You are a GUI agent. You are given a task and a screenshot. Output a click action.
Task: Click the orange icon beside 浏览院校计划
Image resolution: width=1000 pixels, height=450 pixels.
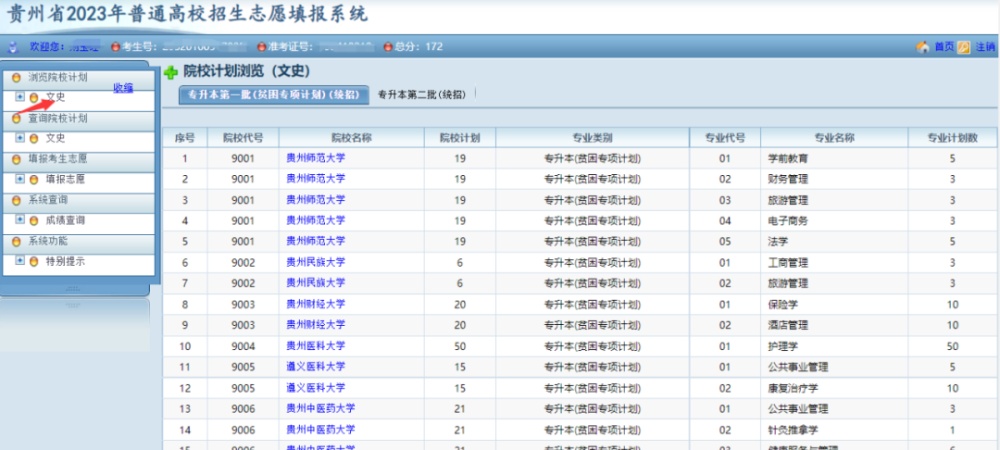(16, 77)
